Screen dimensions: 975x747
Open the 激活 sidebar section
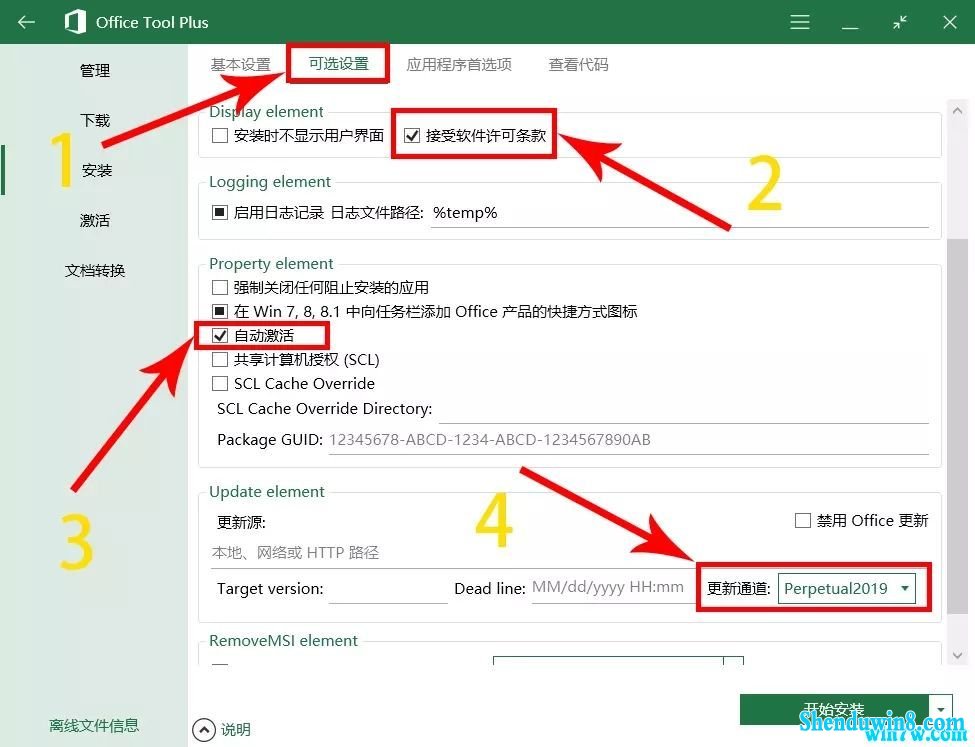coord(95,220)
